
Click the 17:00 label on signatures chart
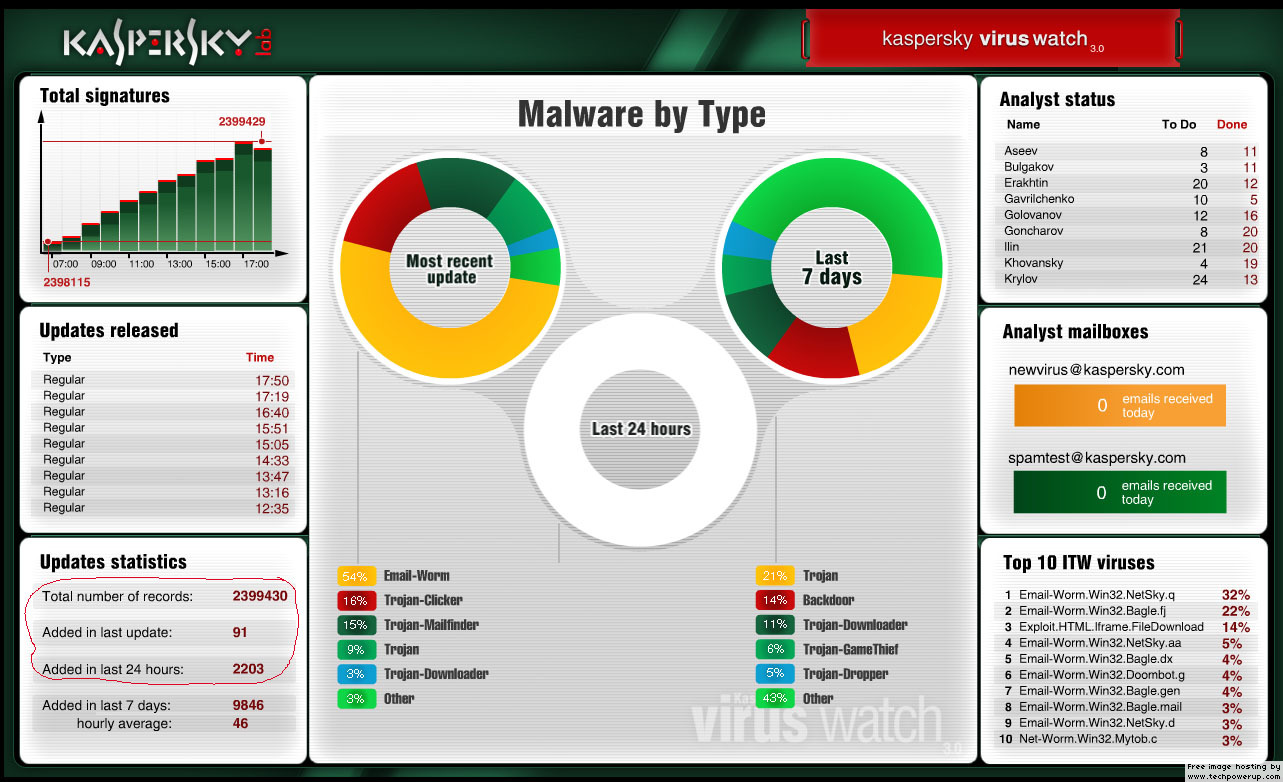pos(257,265)
